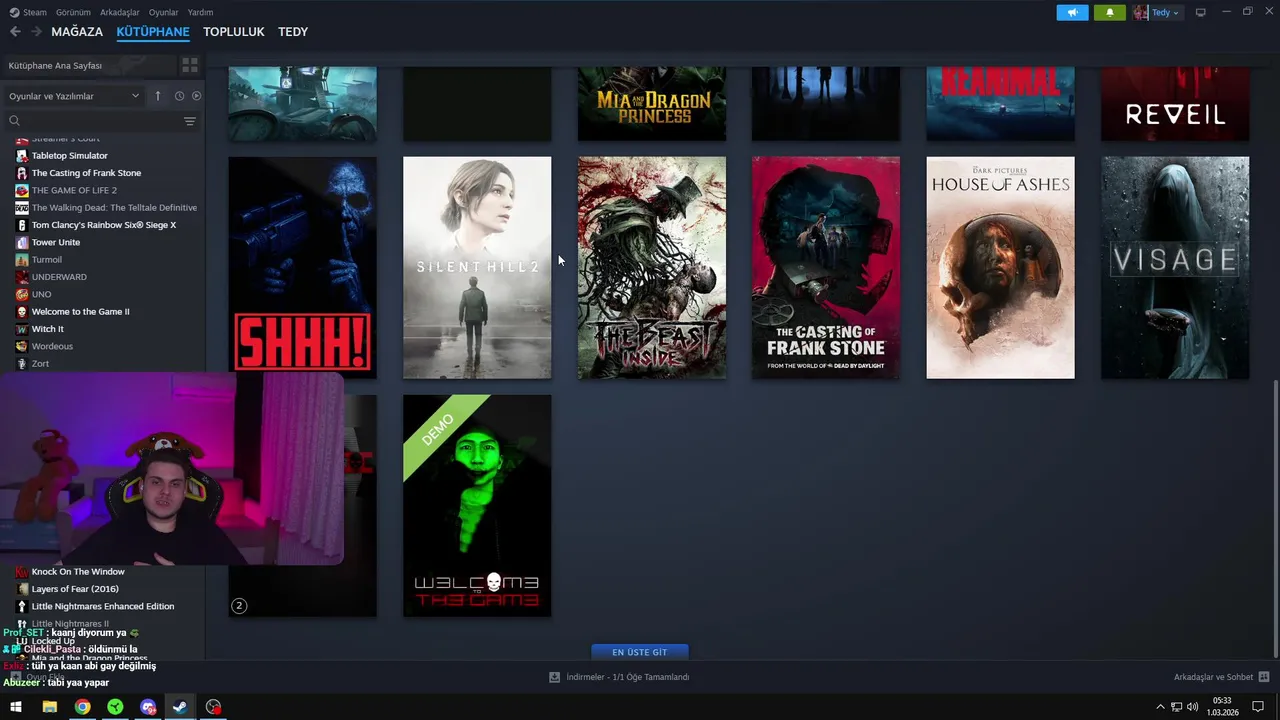Open the Oyunlar menu
Viewport: 1280px width, 720px height.
click(163, 13)
